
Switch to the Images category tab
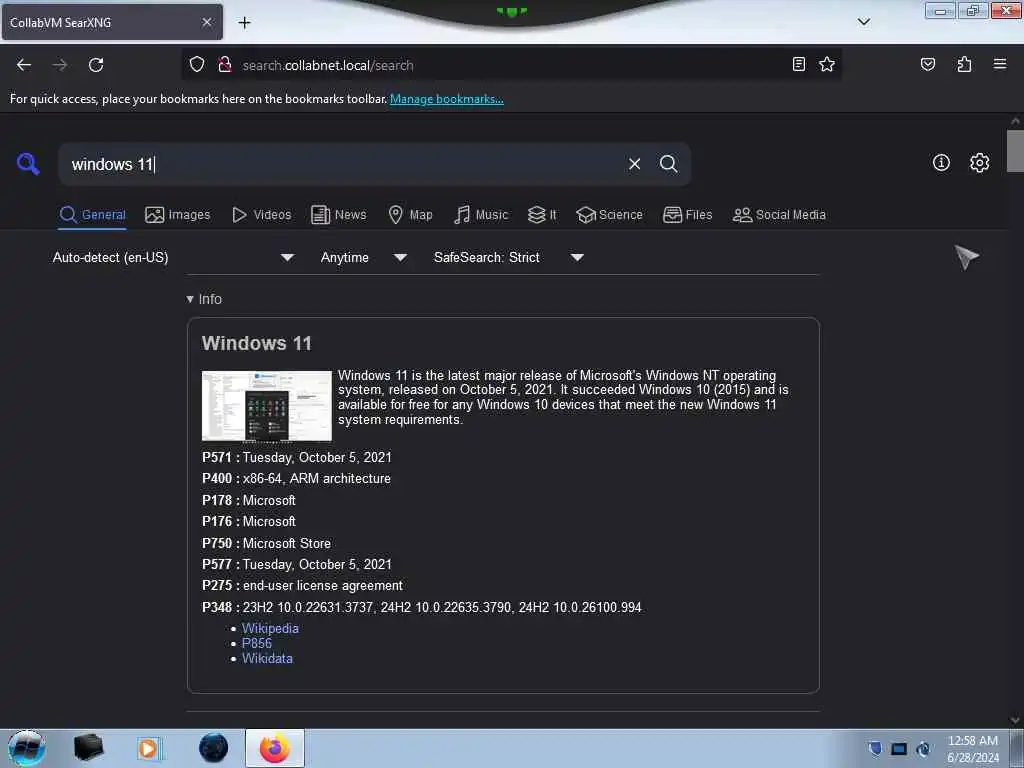[178, 215]
